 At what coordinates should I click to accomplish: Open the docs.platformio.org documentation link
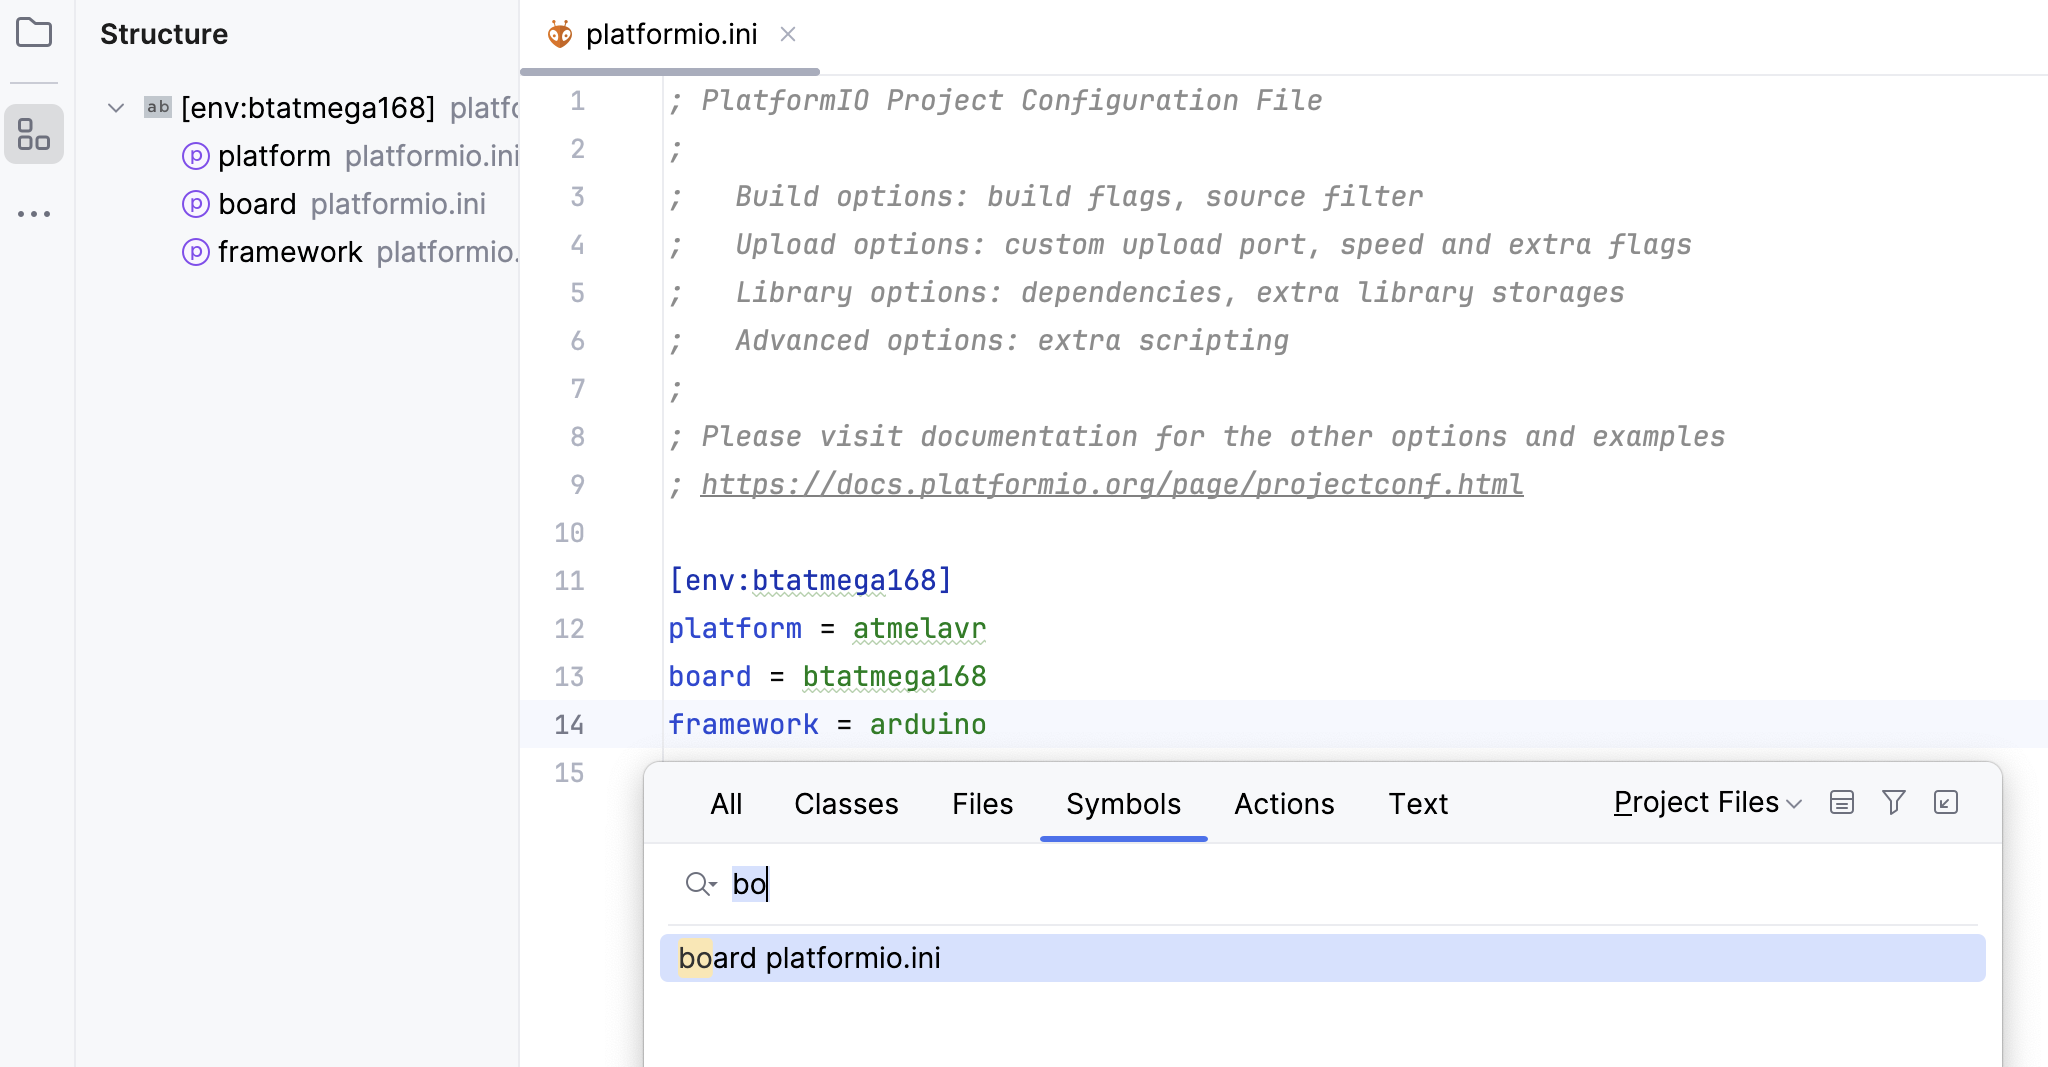(1111, 484)
